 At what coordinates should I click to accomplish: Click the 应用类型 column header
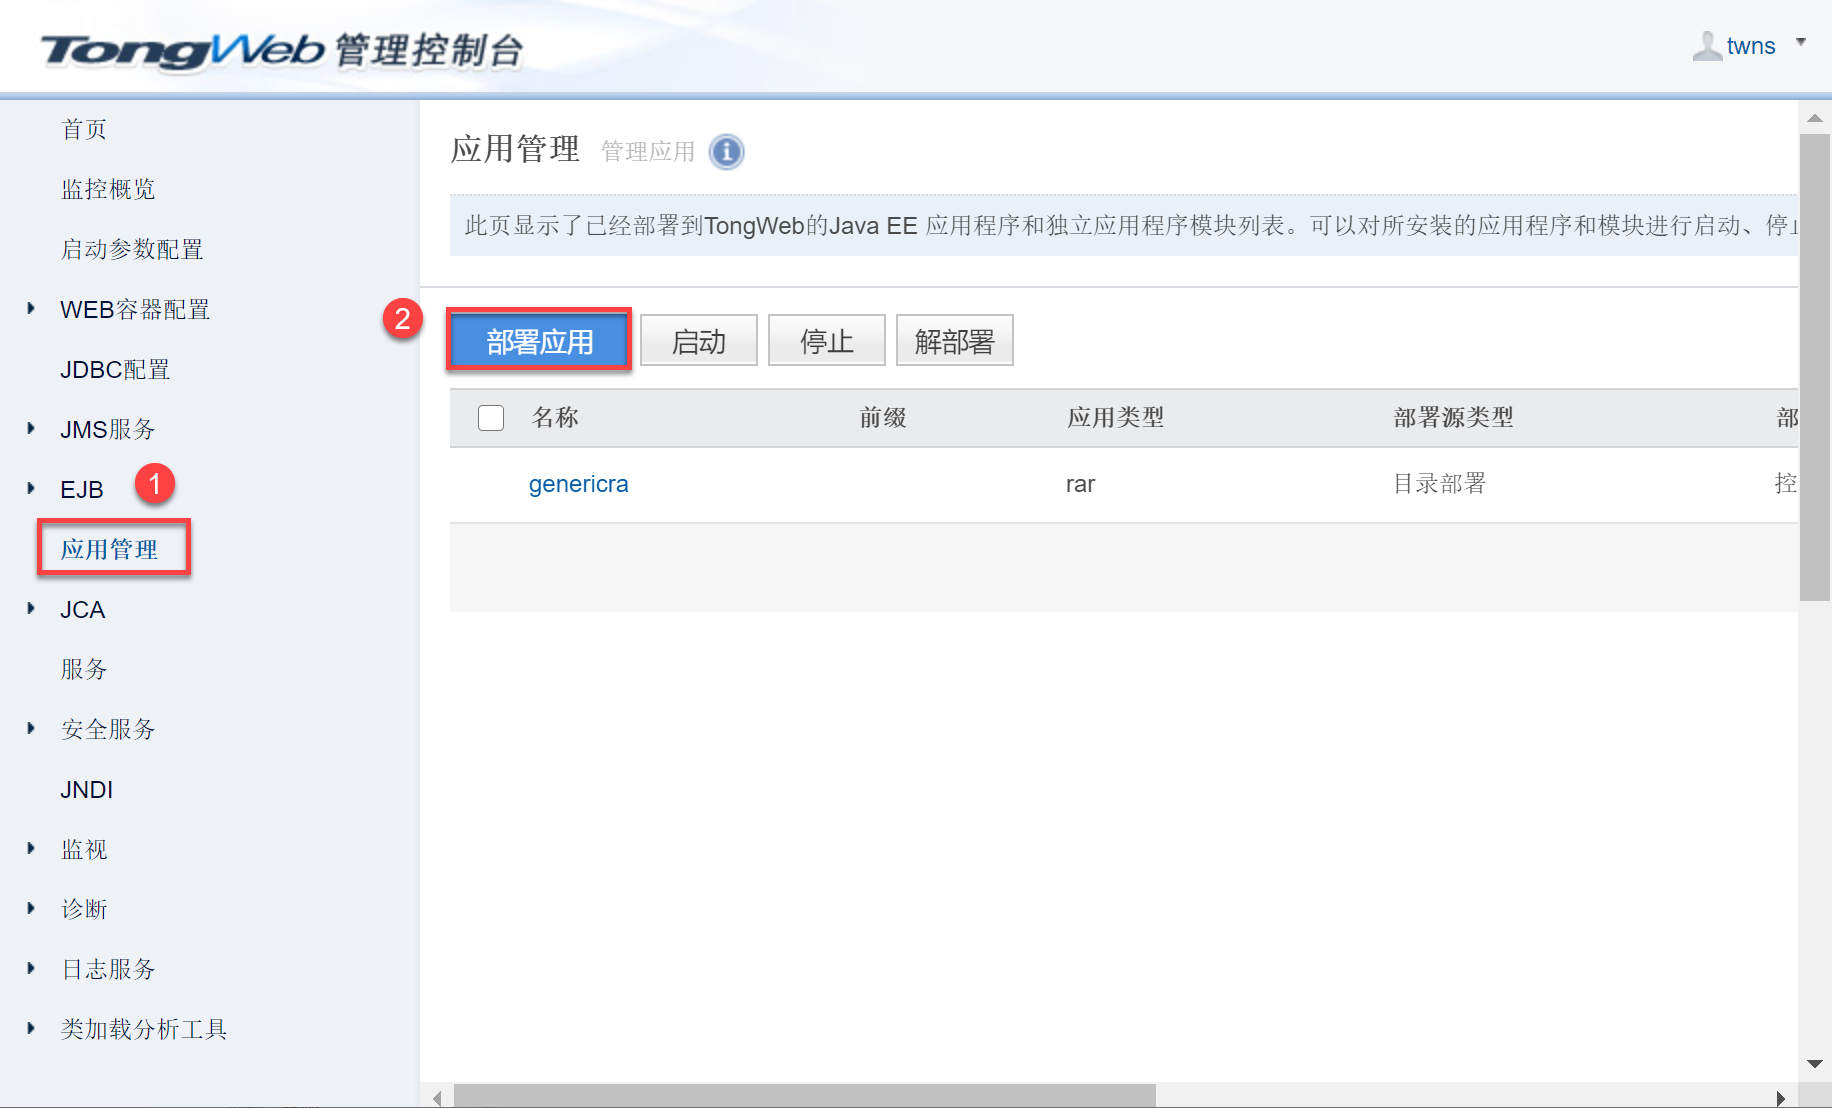click(1116, 418)
